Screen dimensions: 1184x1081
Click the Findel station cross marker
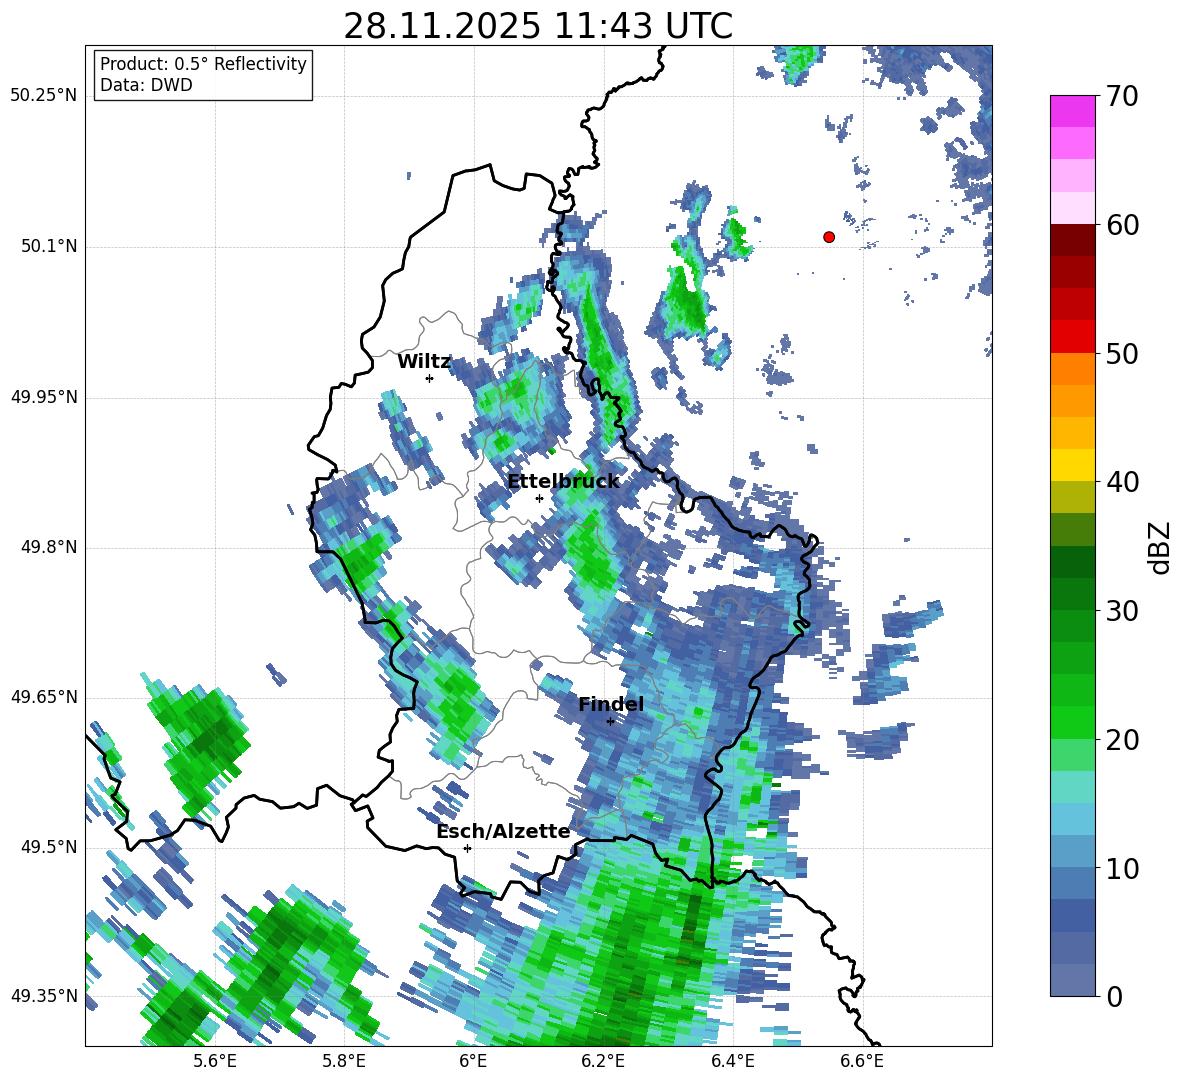(610, 722)
